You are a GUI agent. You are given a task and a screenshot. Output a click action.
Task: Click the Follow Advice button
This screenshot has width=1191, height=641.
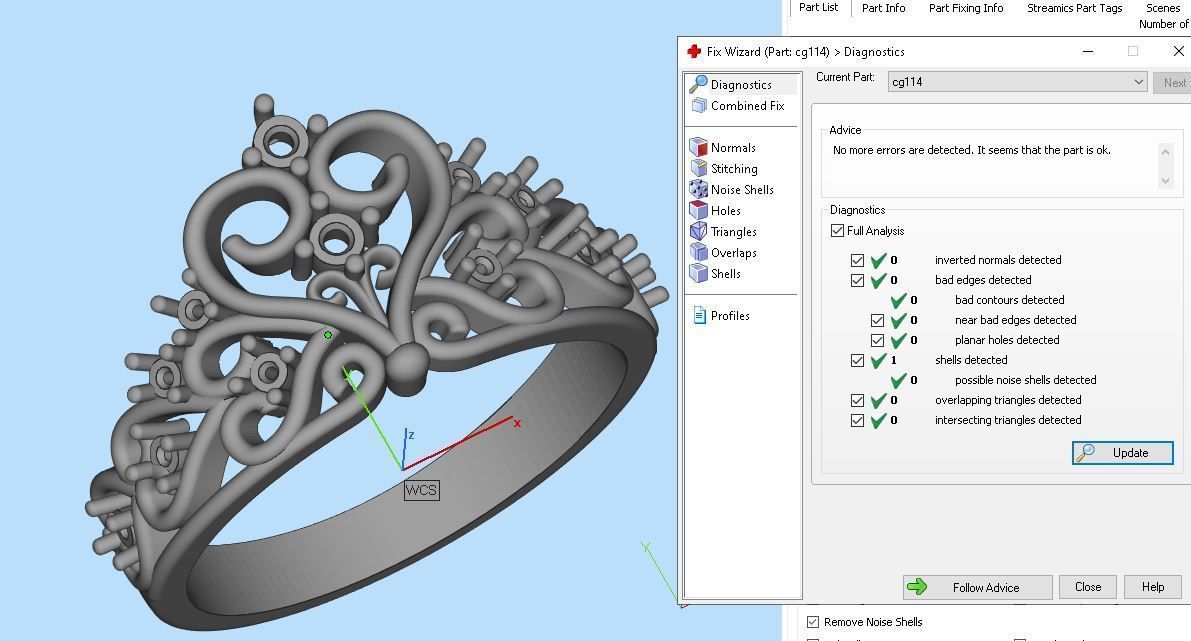978,587
